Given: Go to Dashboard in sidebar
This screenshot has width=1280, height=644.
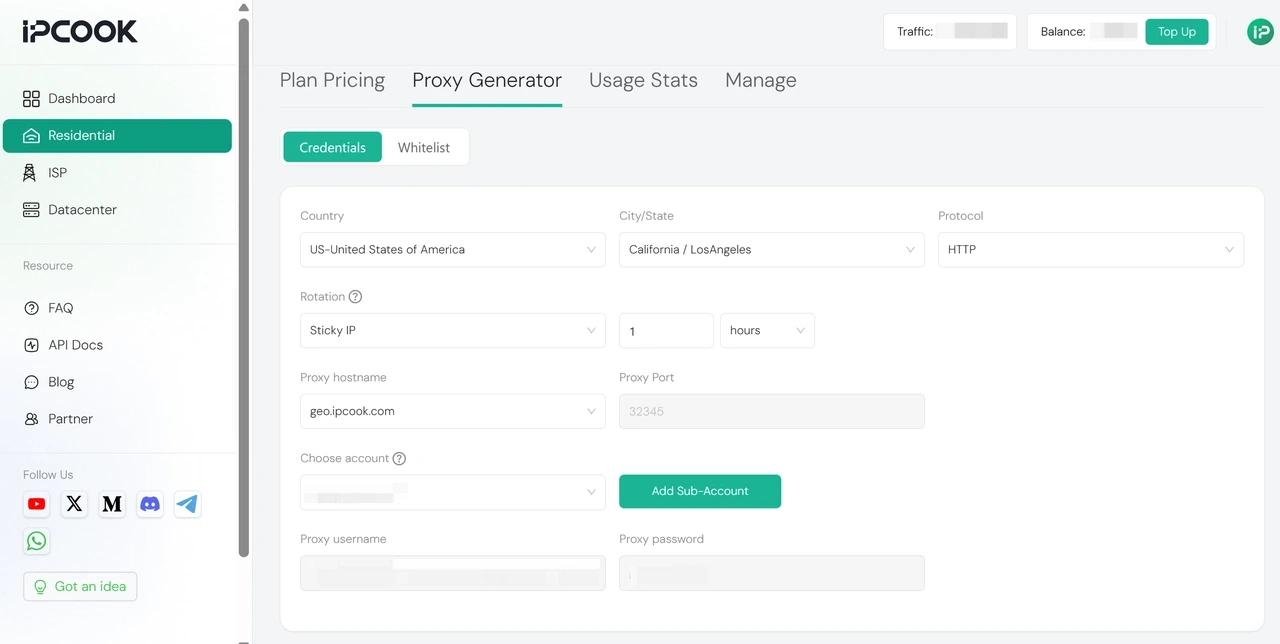Looking at the screenshot, I should click(x=117, y=98).
